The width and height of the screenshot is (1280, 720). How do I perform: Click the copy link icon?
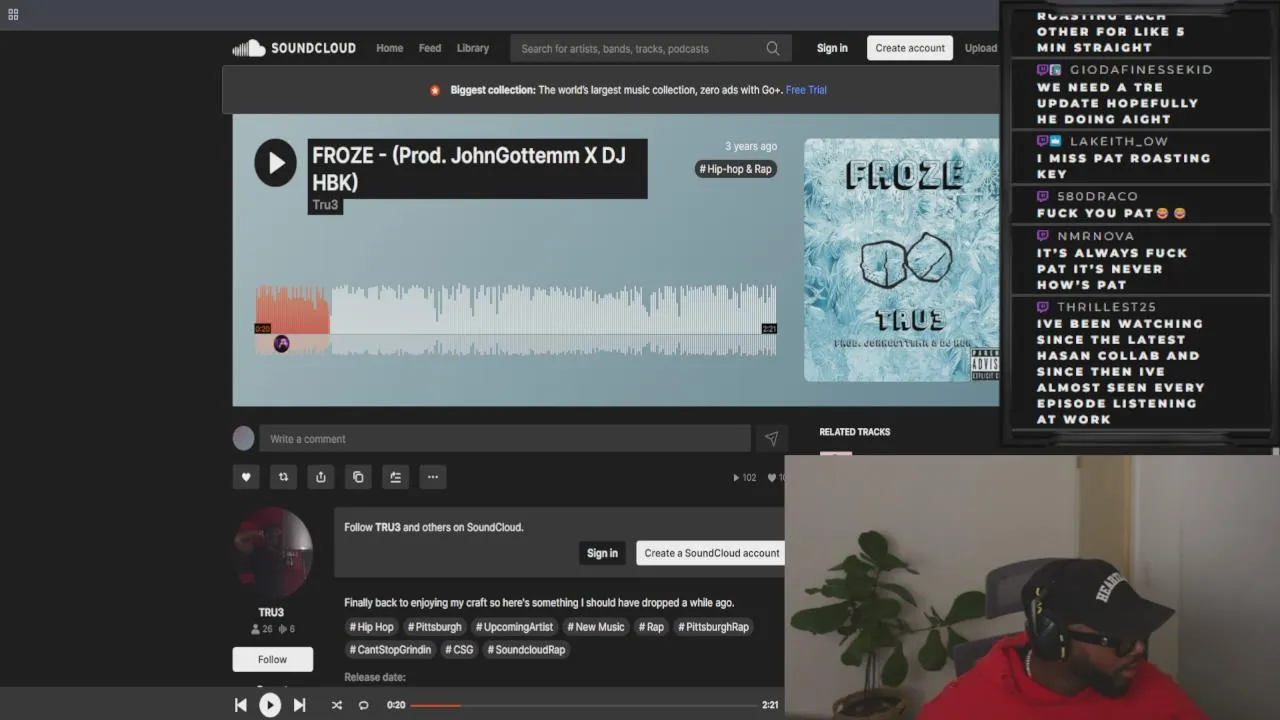pyautogui.click(x=358, y=477)
